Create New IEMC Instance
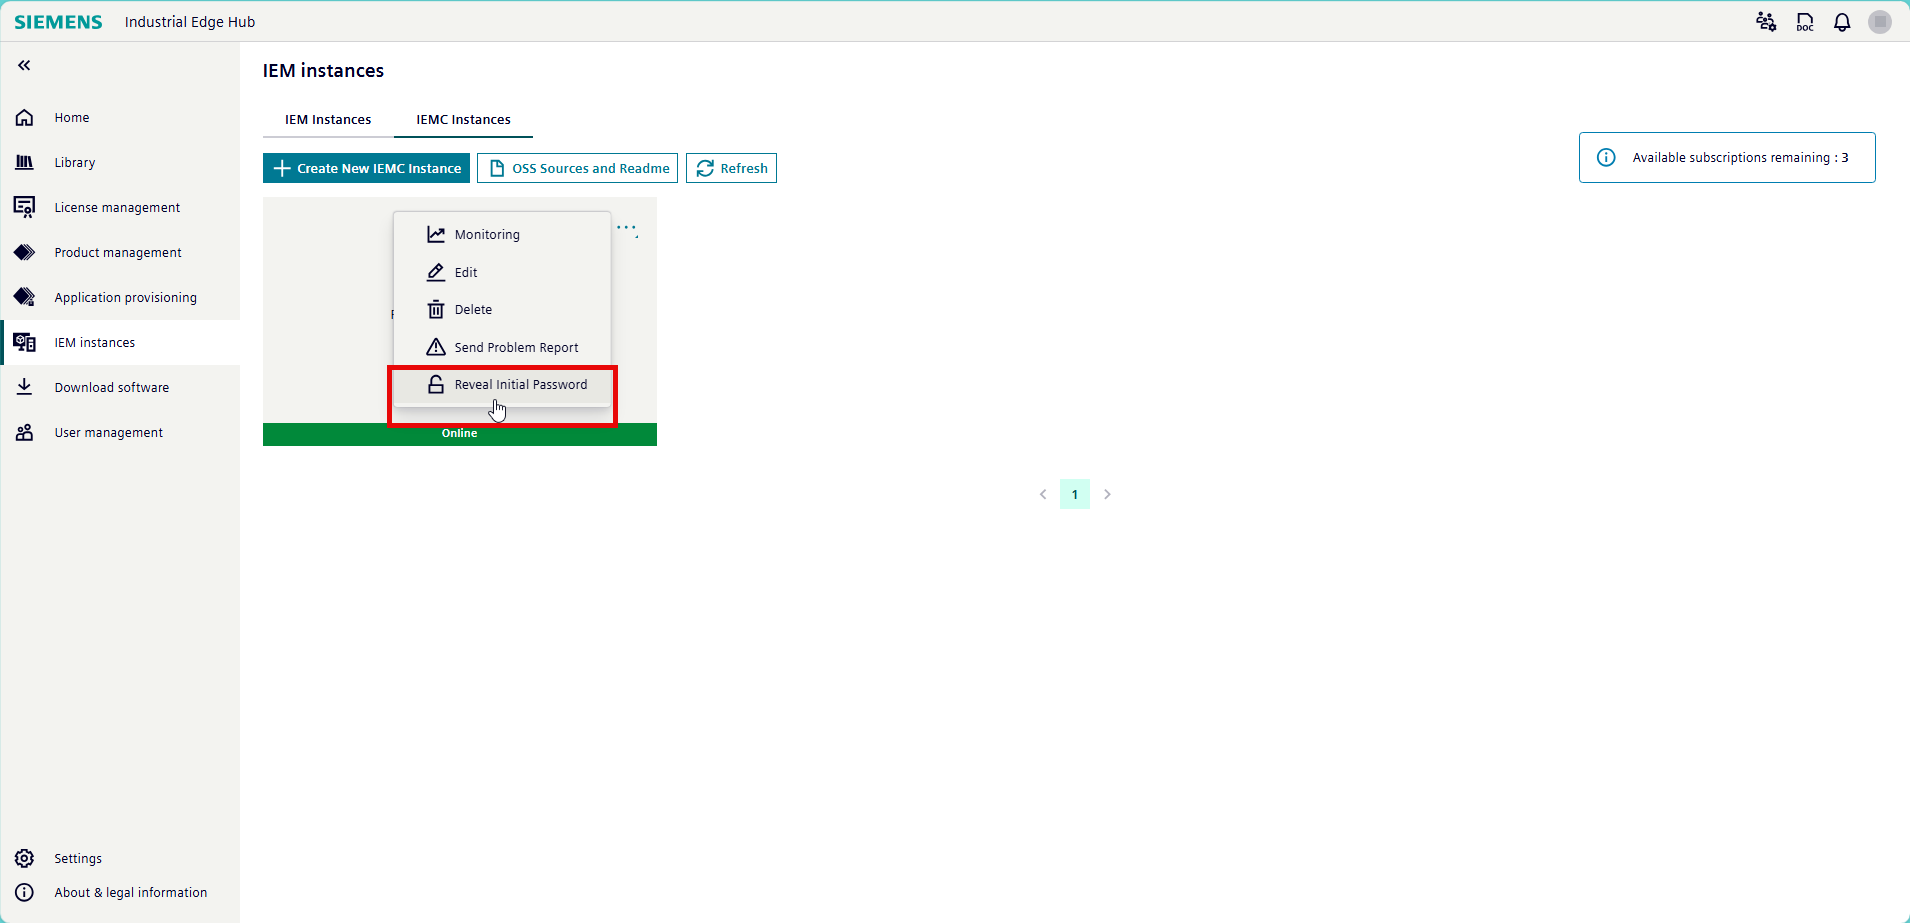The image size is (1910, 923). (x=366, y=168)
